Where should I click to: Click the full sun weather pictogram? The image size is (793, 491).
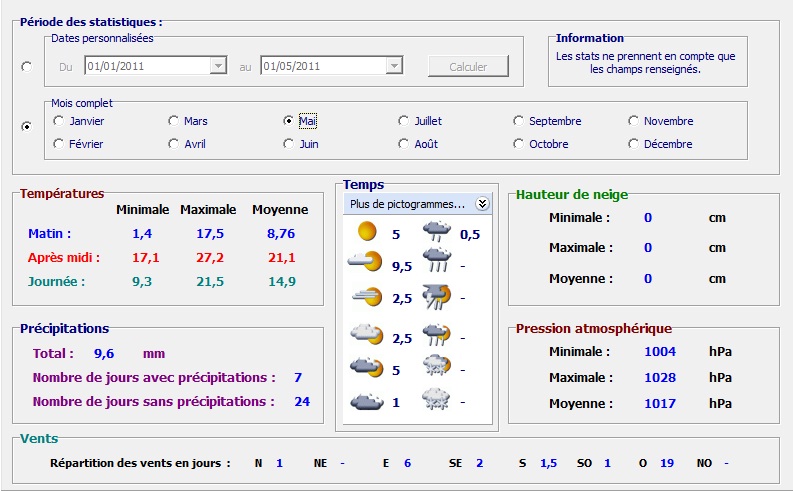[365, 233]
